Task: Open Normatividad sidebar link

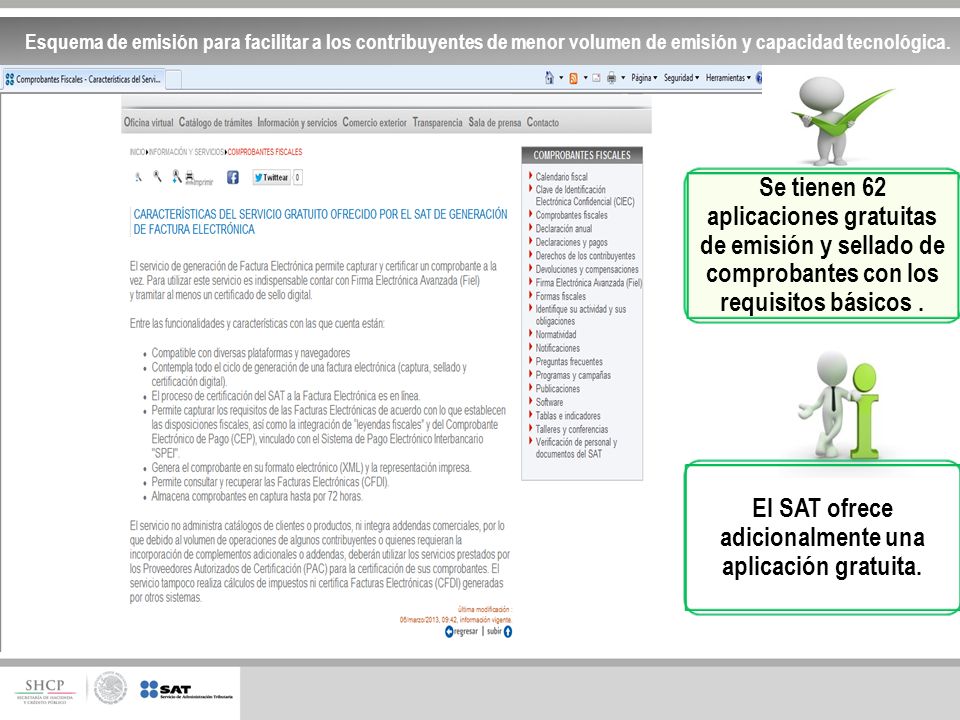Action: point(555,334)
